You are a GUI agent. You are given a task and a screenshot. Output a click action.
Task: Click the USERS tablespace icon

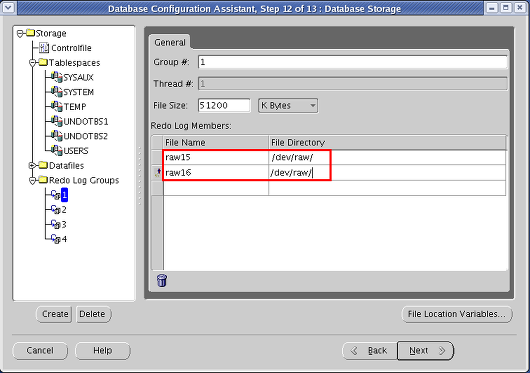coord(56,150)
